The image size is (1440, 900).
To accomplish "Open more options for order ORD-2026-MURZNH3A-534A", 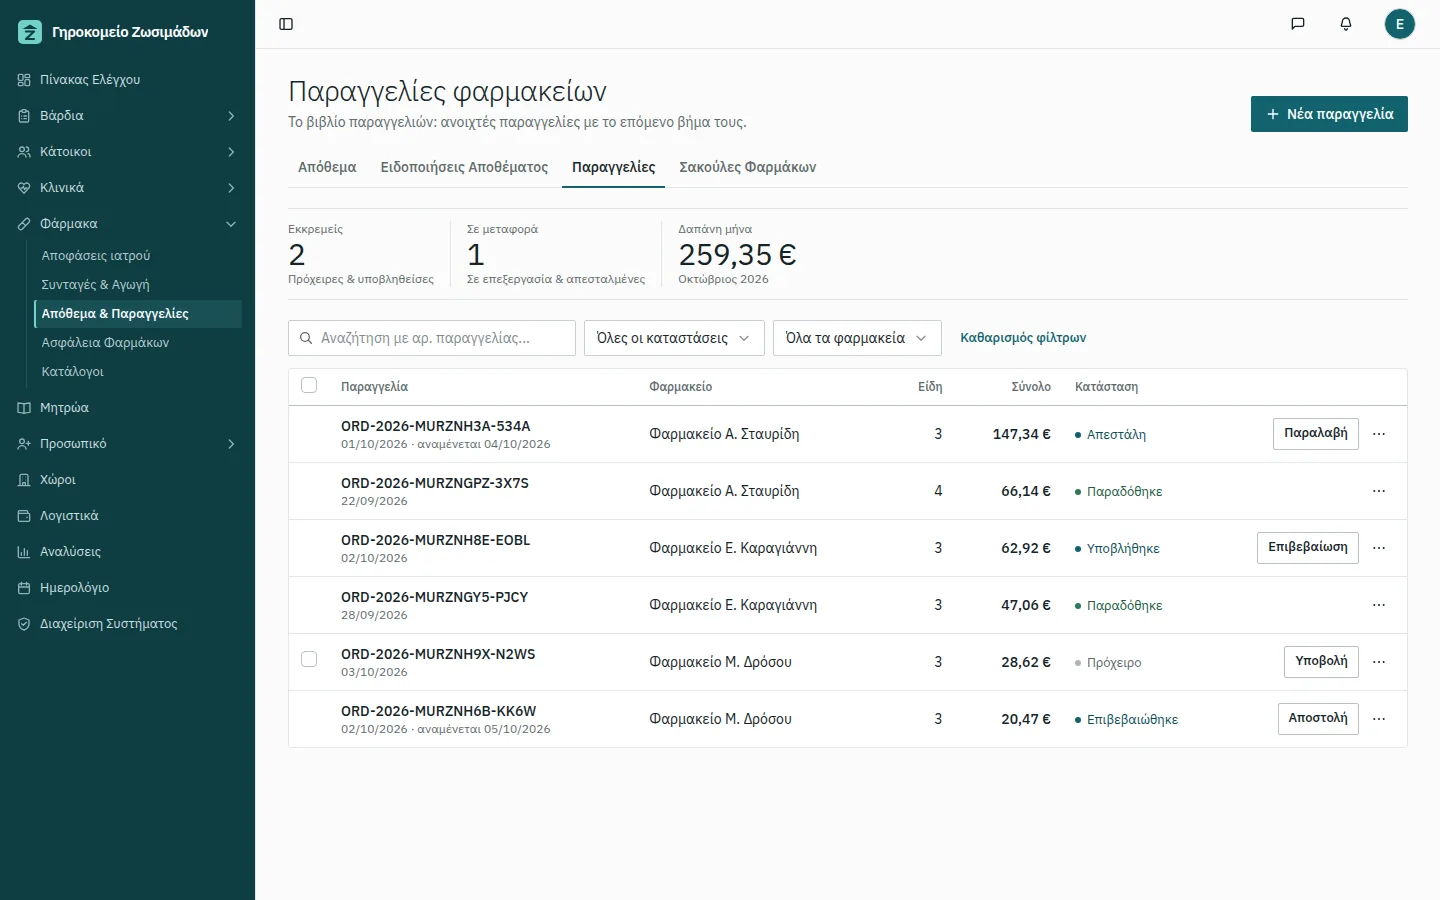I will 1379,434.
